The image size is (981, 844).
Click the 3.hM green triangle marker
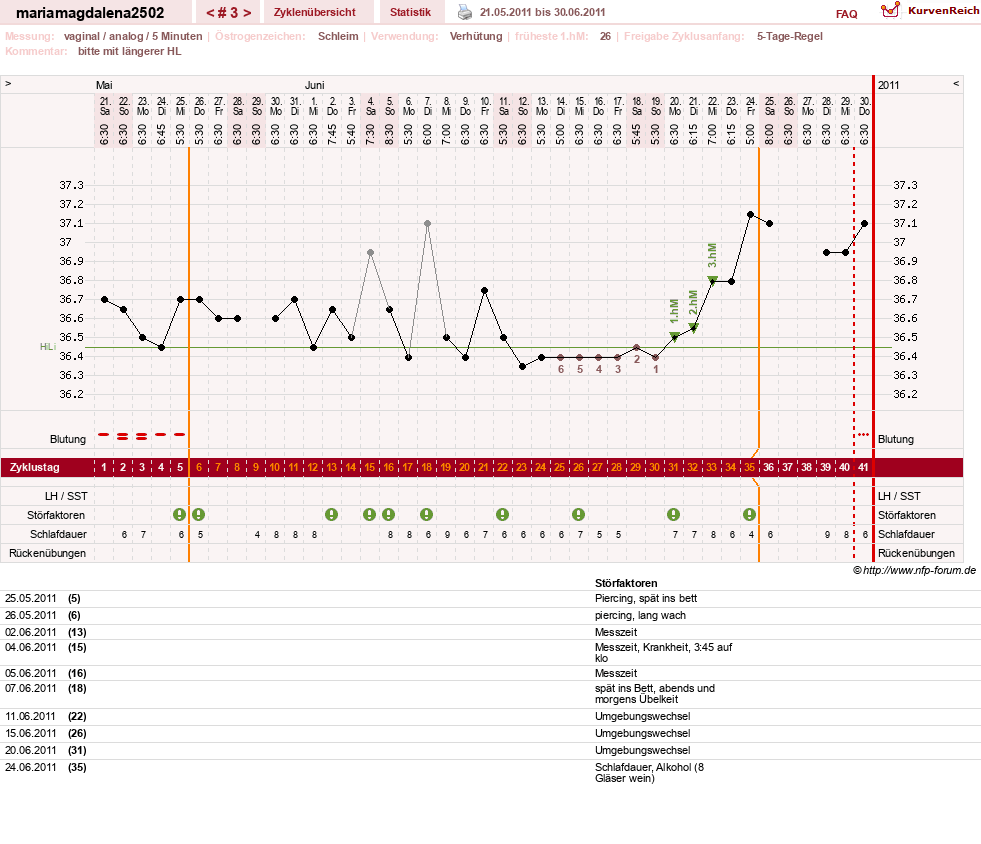tap(712, 280)
